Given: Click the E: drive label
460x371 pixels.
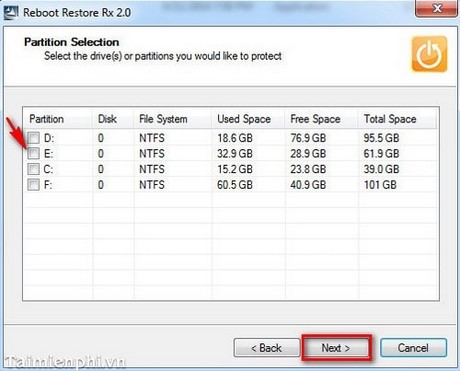Looking at the screenshot, I should 48,154.
